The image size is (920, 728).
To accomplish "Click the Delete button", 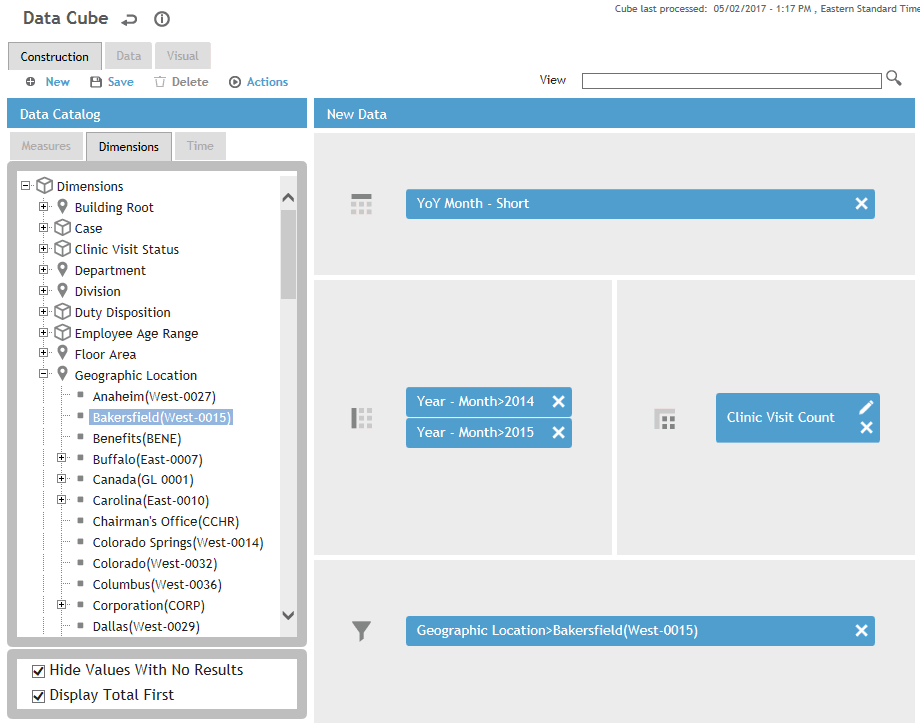I will tap(181, 82).
